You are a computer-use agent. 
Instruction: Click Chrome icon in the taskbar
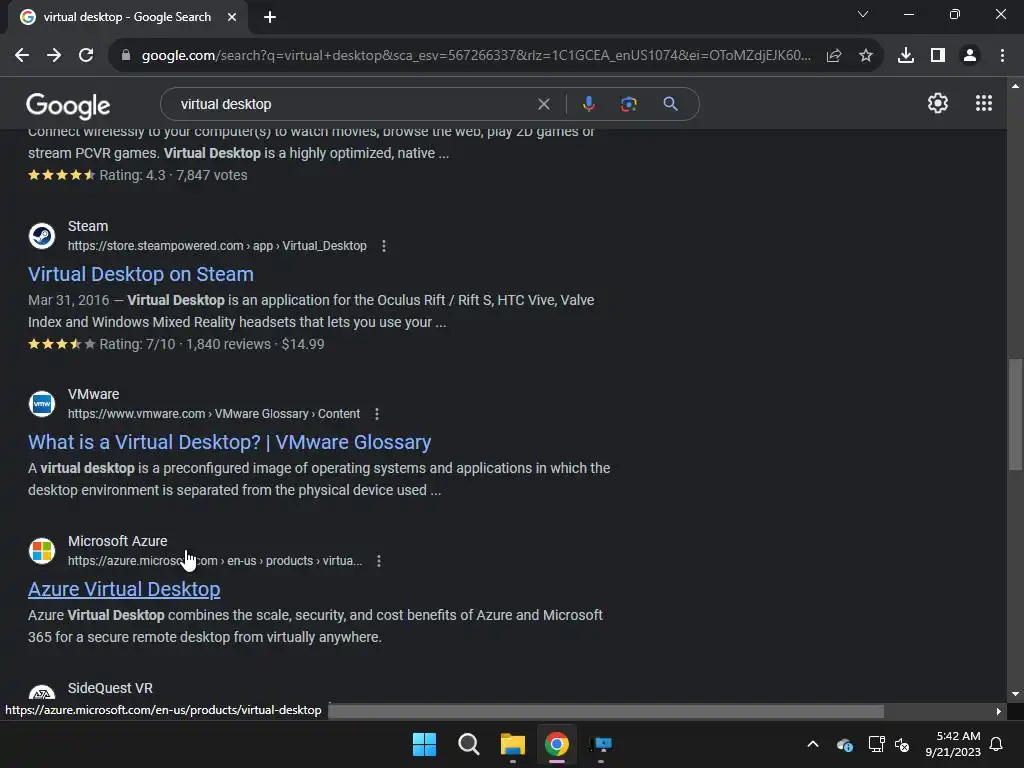(x=557, y=744)
